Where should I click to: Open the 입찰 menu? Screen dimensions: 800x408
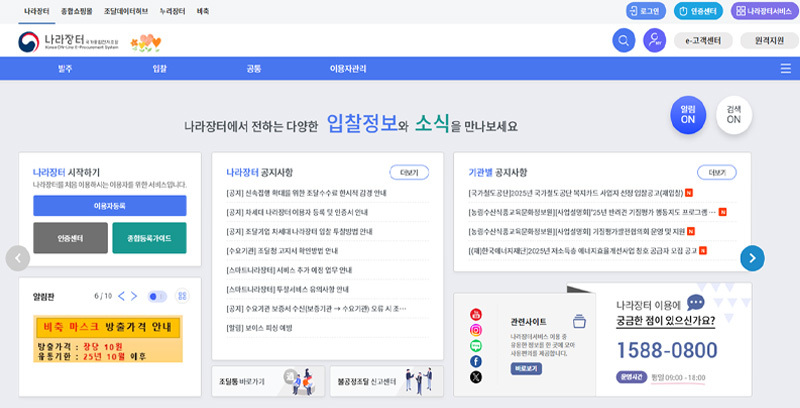tap(160, 68)
